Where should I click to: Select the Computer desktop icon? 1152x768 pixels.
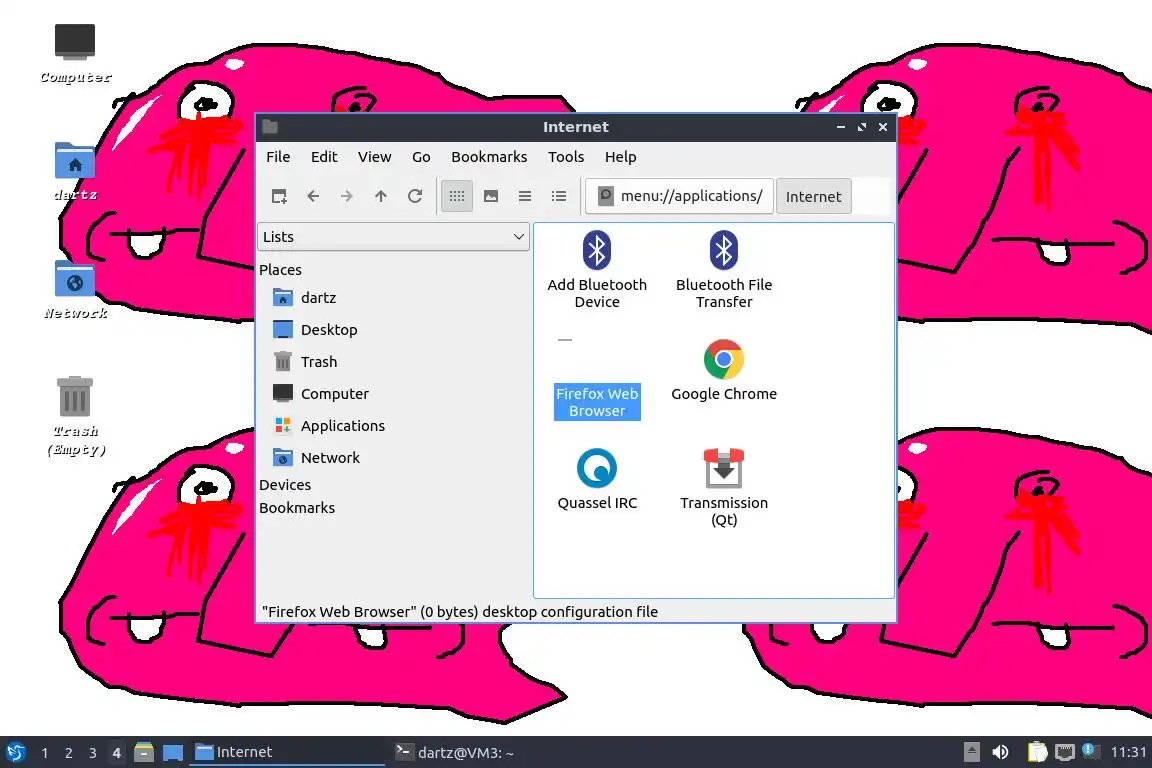(x=75, y=54)
